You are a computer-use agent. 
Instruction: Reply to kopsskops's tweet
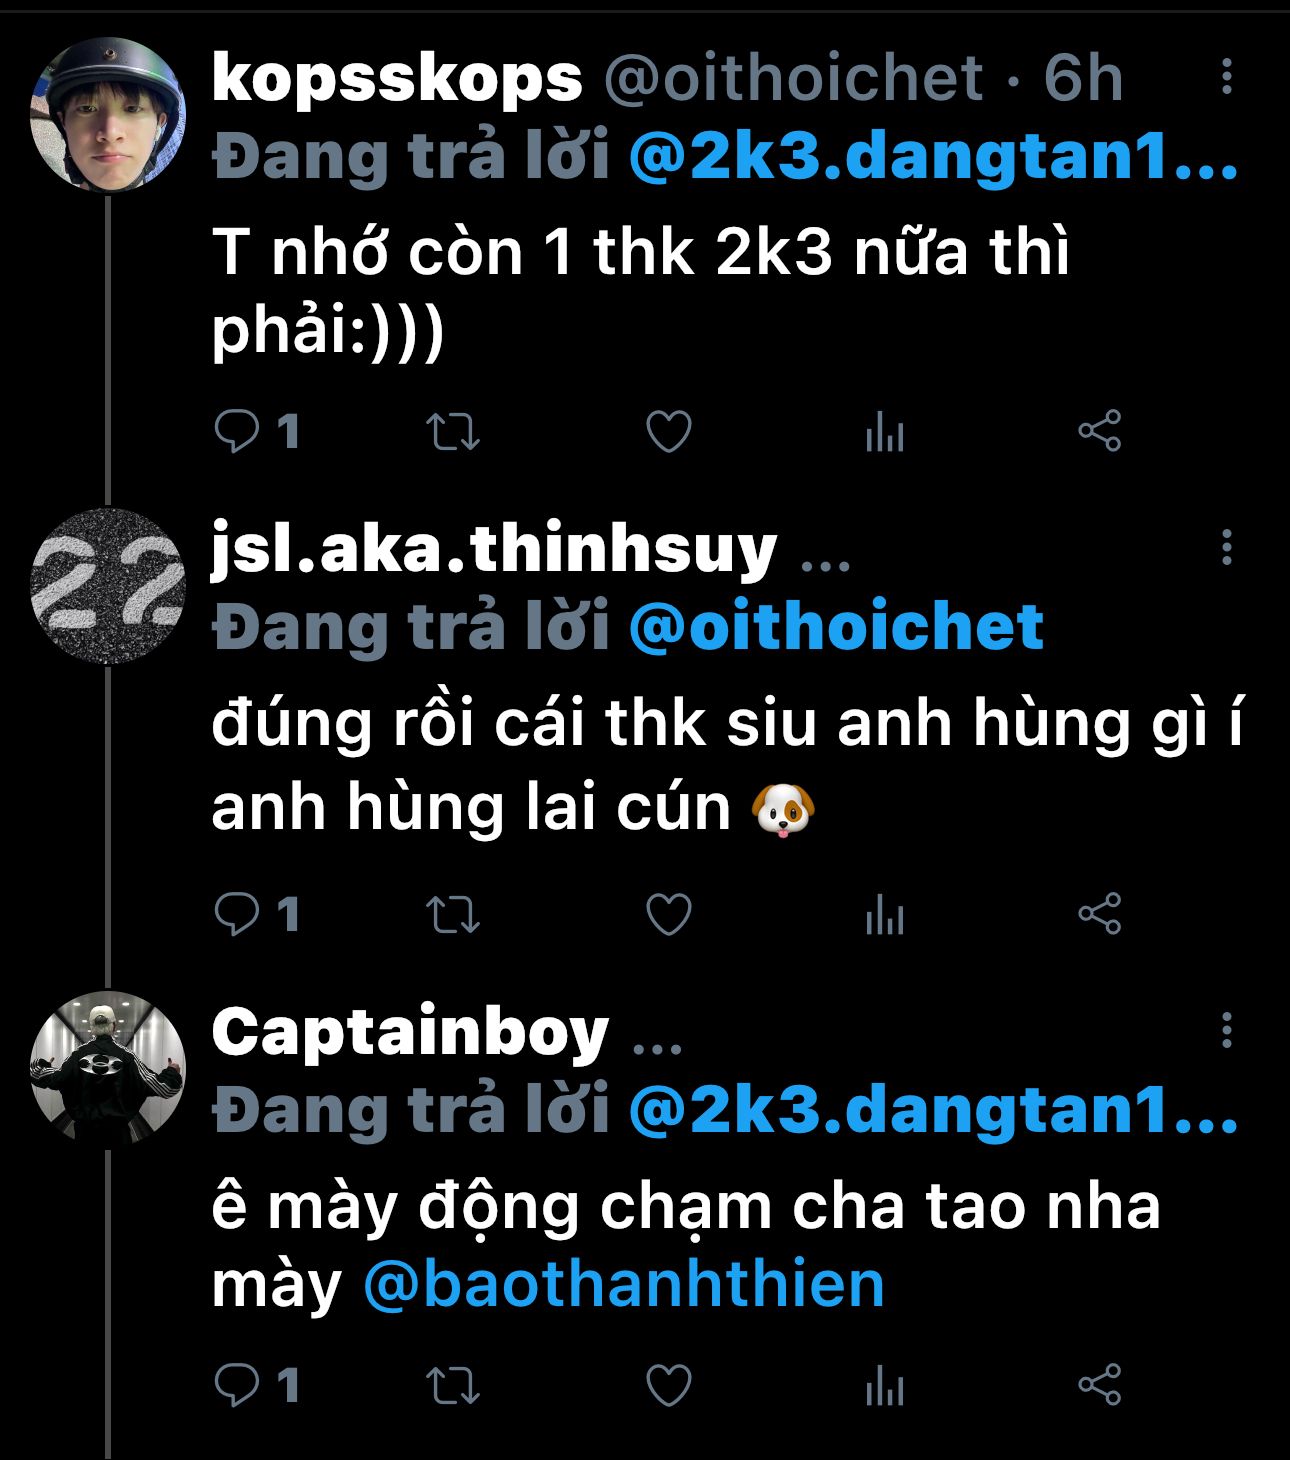click(x=237, y=432)
